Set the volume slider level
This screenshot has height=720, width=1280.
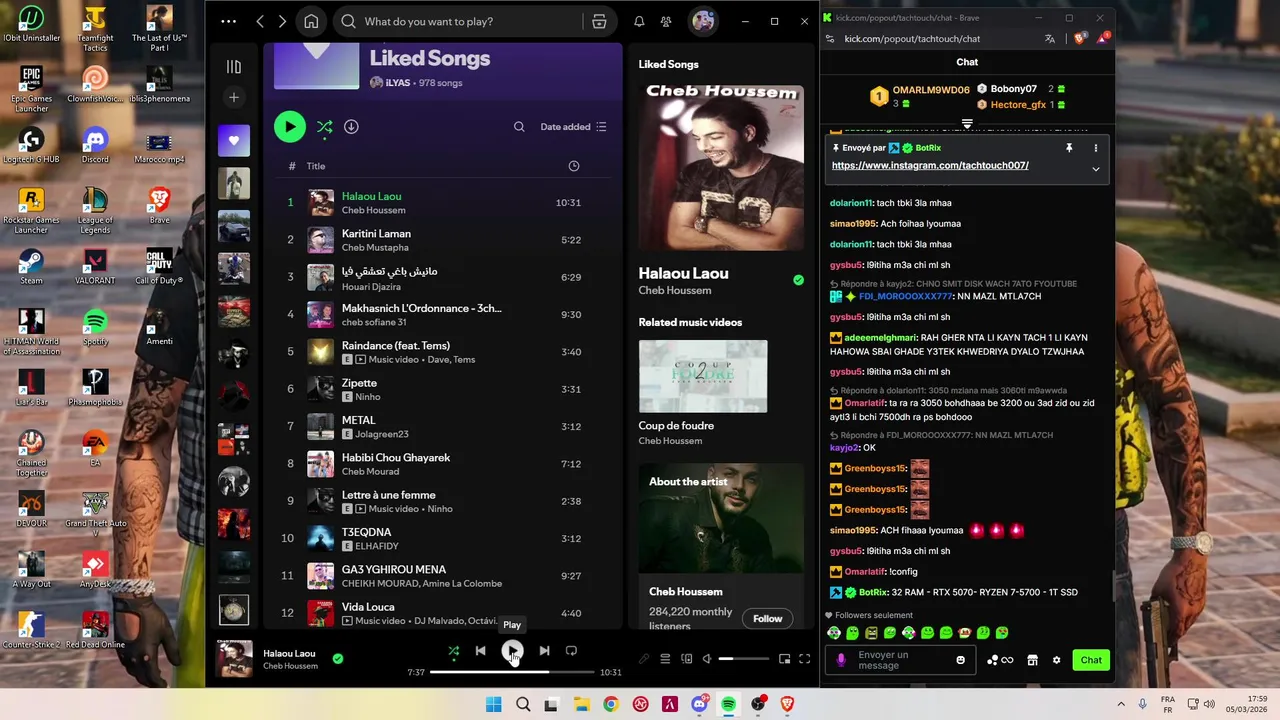point(744,659)
